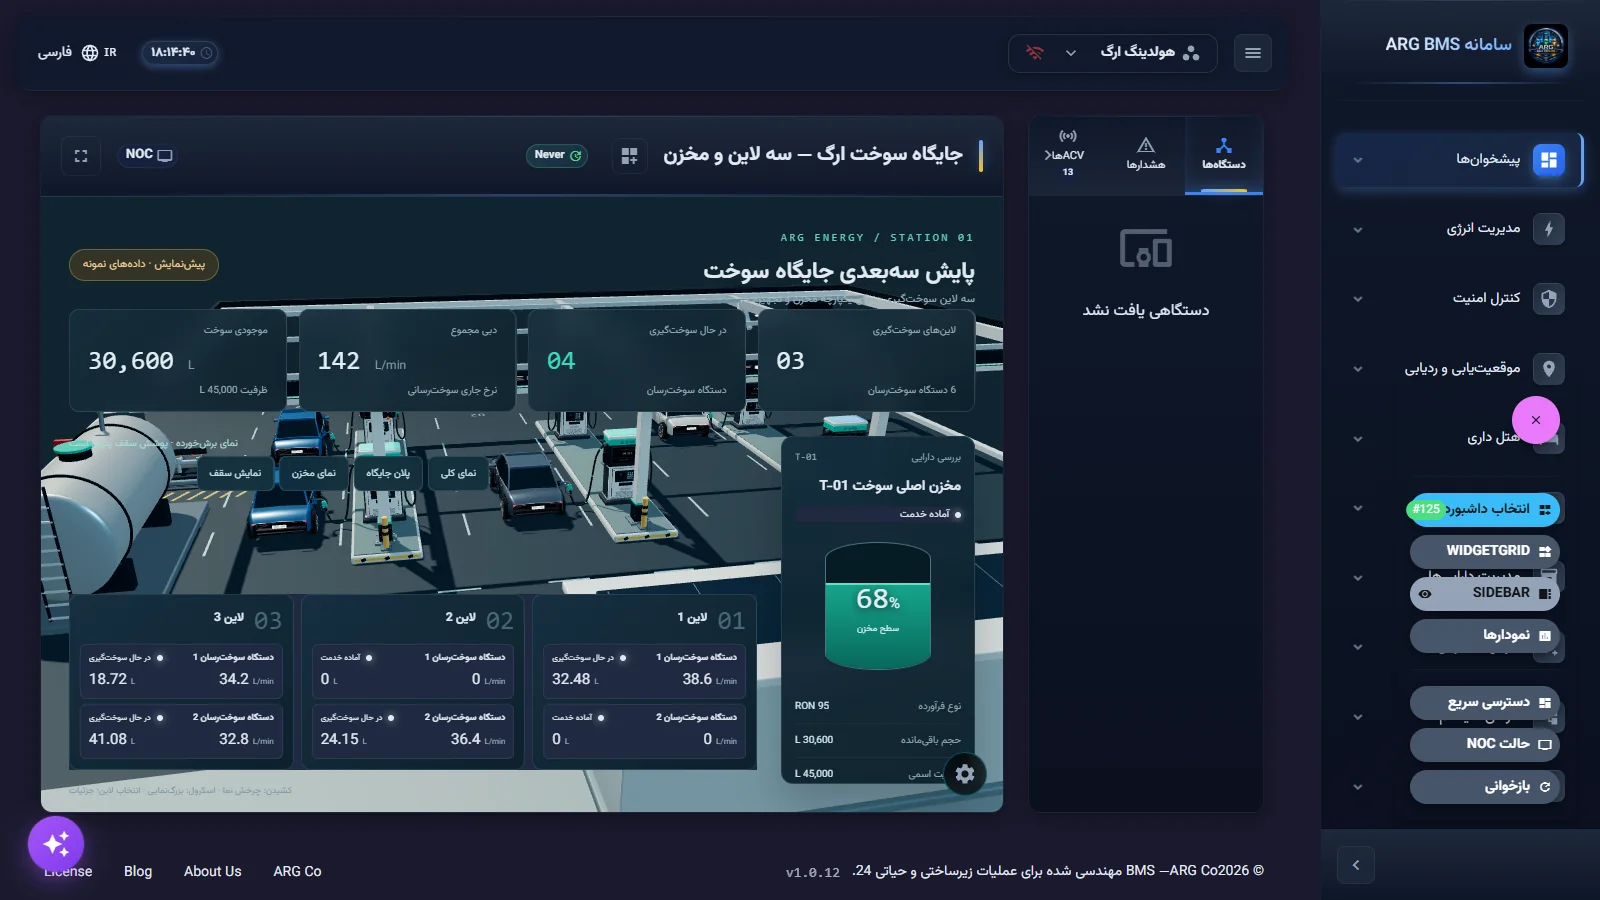This screenshot has width=1600, height=900.
Task: Click the red Wi-Fi disconnected icon
Action: pyautogui.click(x=1035, y=53)
